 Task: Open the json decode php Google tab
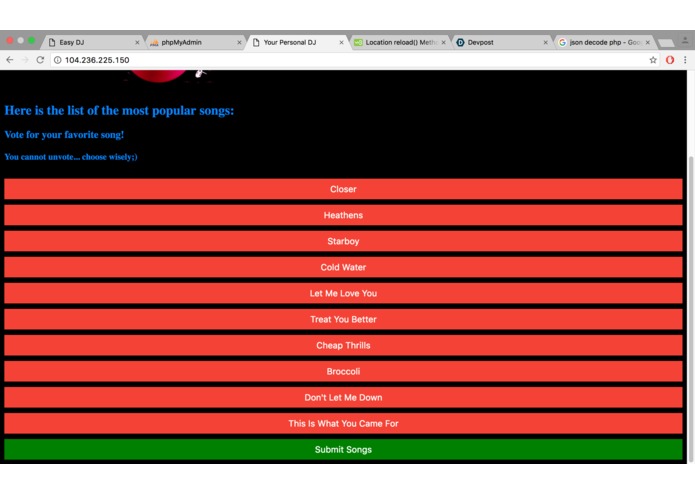603,43
